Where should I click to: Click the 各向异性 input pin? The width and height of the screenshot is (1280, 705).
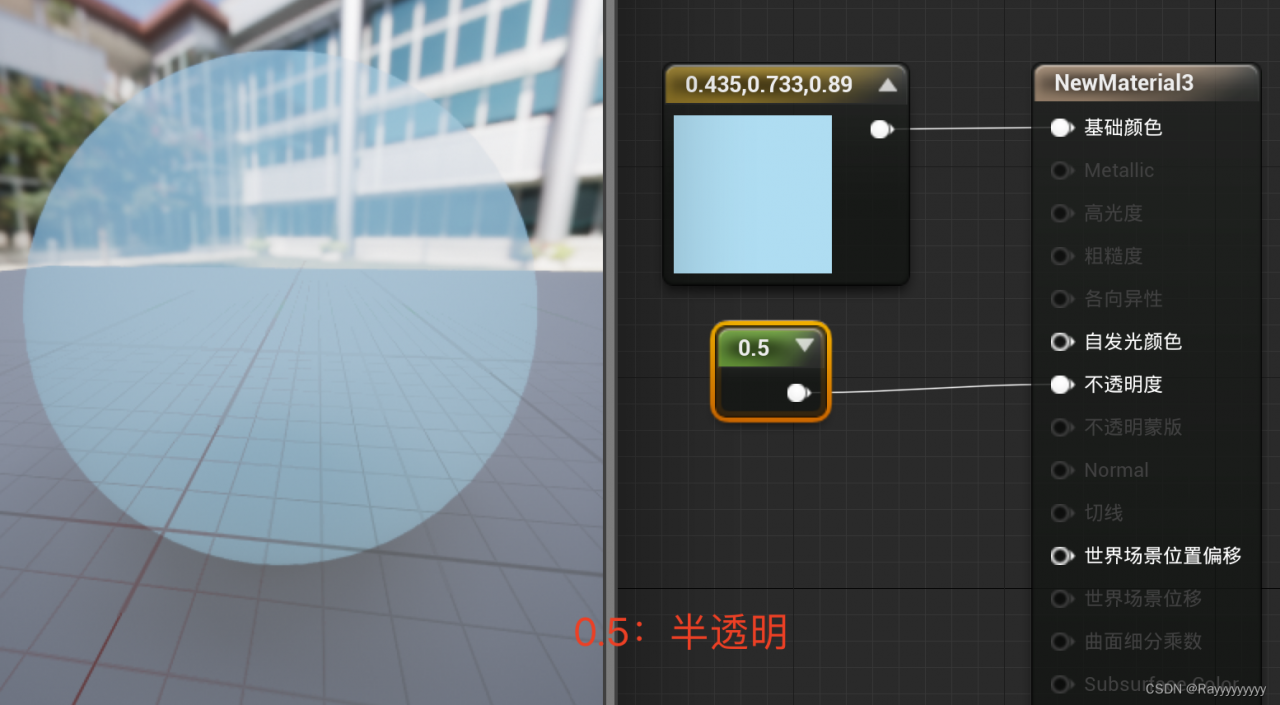1062,299
